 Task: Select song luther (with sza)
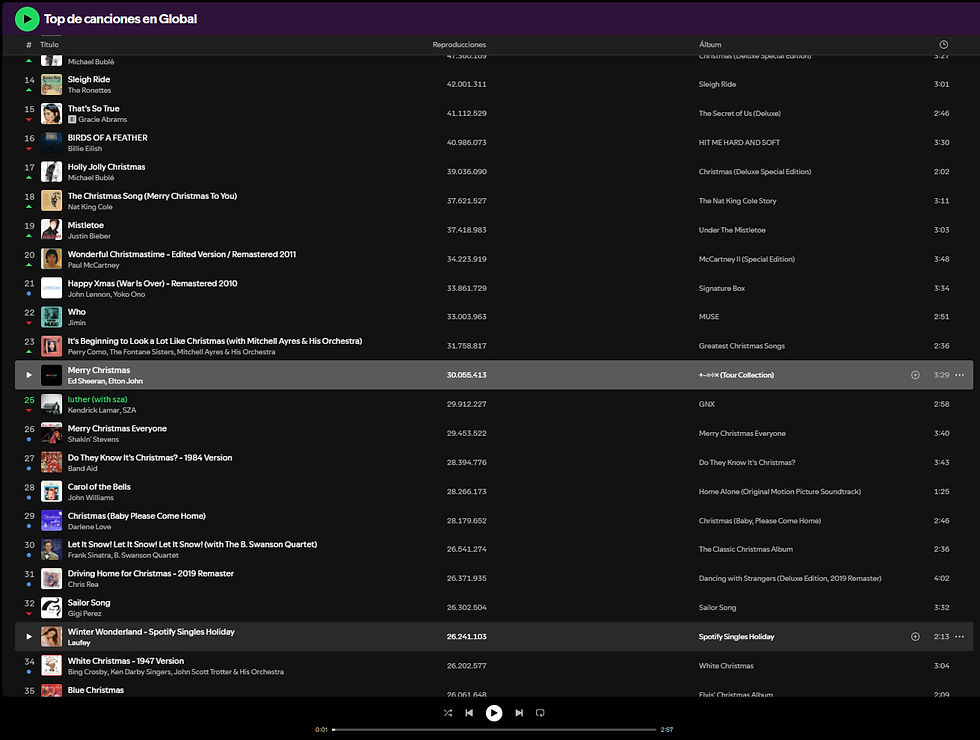tap(98, 399)
